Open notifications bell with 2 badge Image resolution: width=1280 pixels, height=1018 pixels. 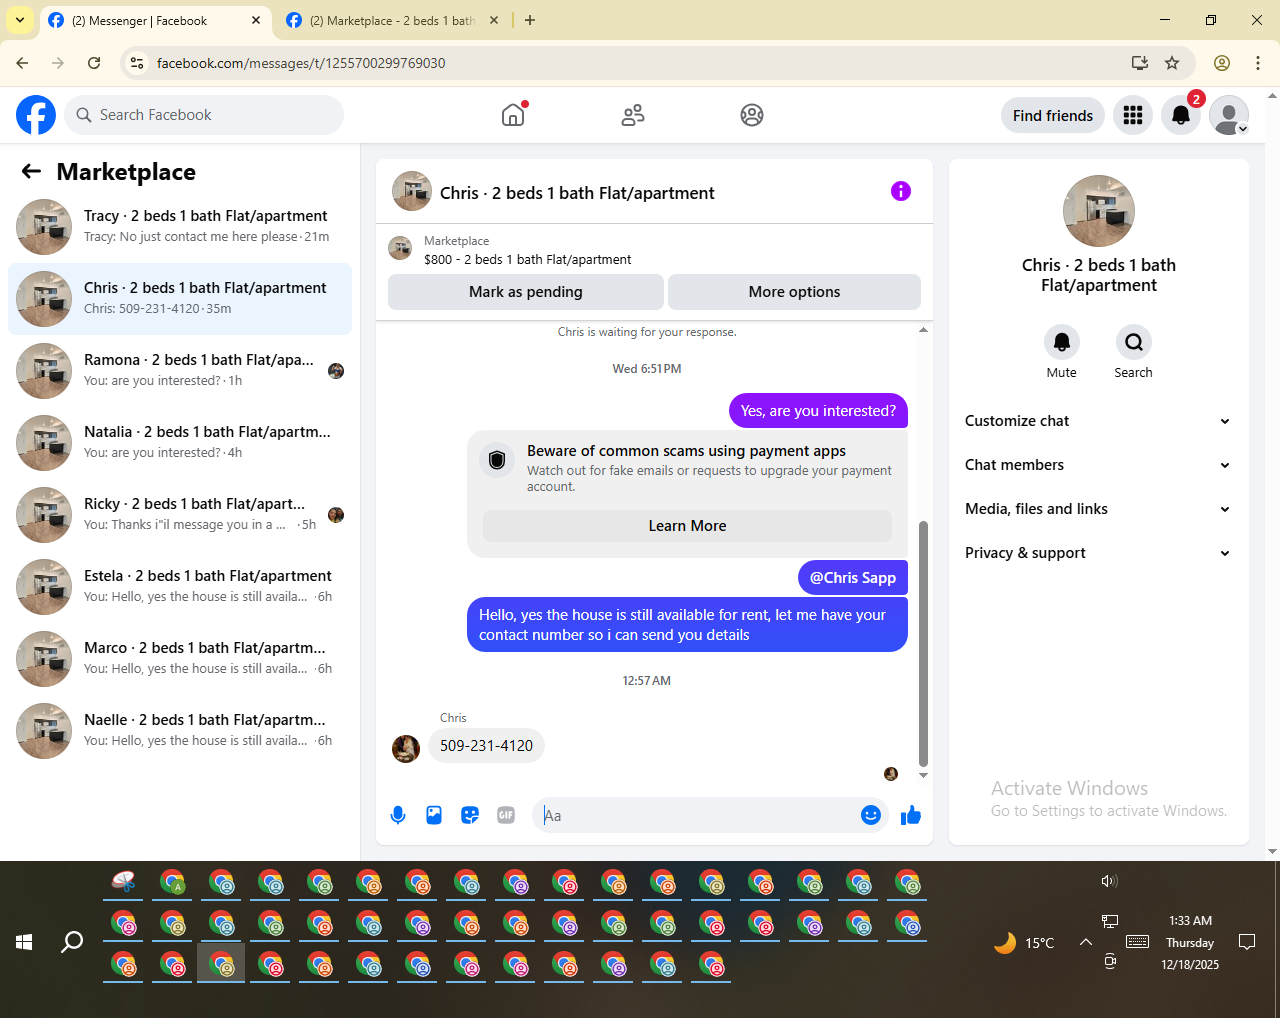pos(1181,115)
